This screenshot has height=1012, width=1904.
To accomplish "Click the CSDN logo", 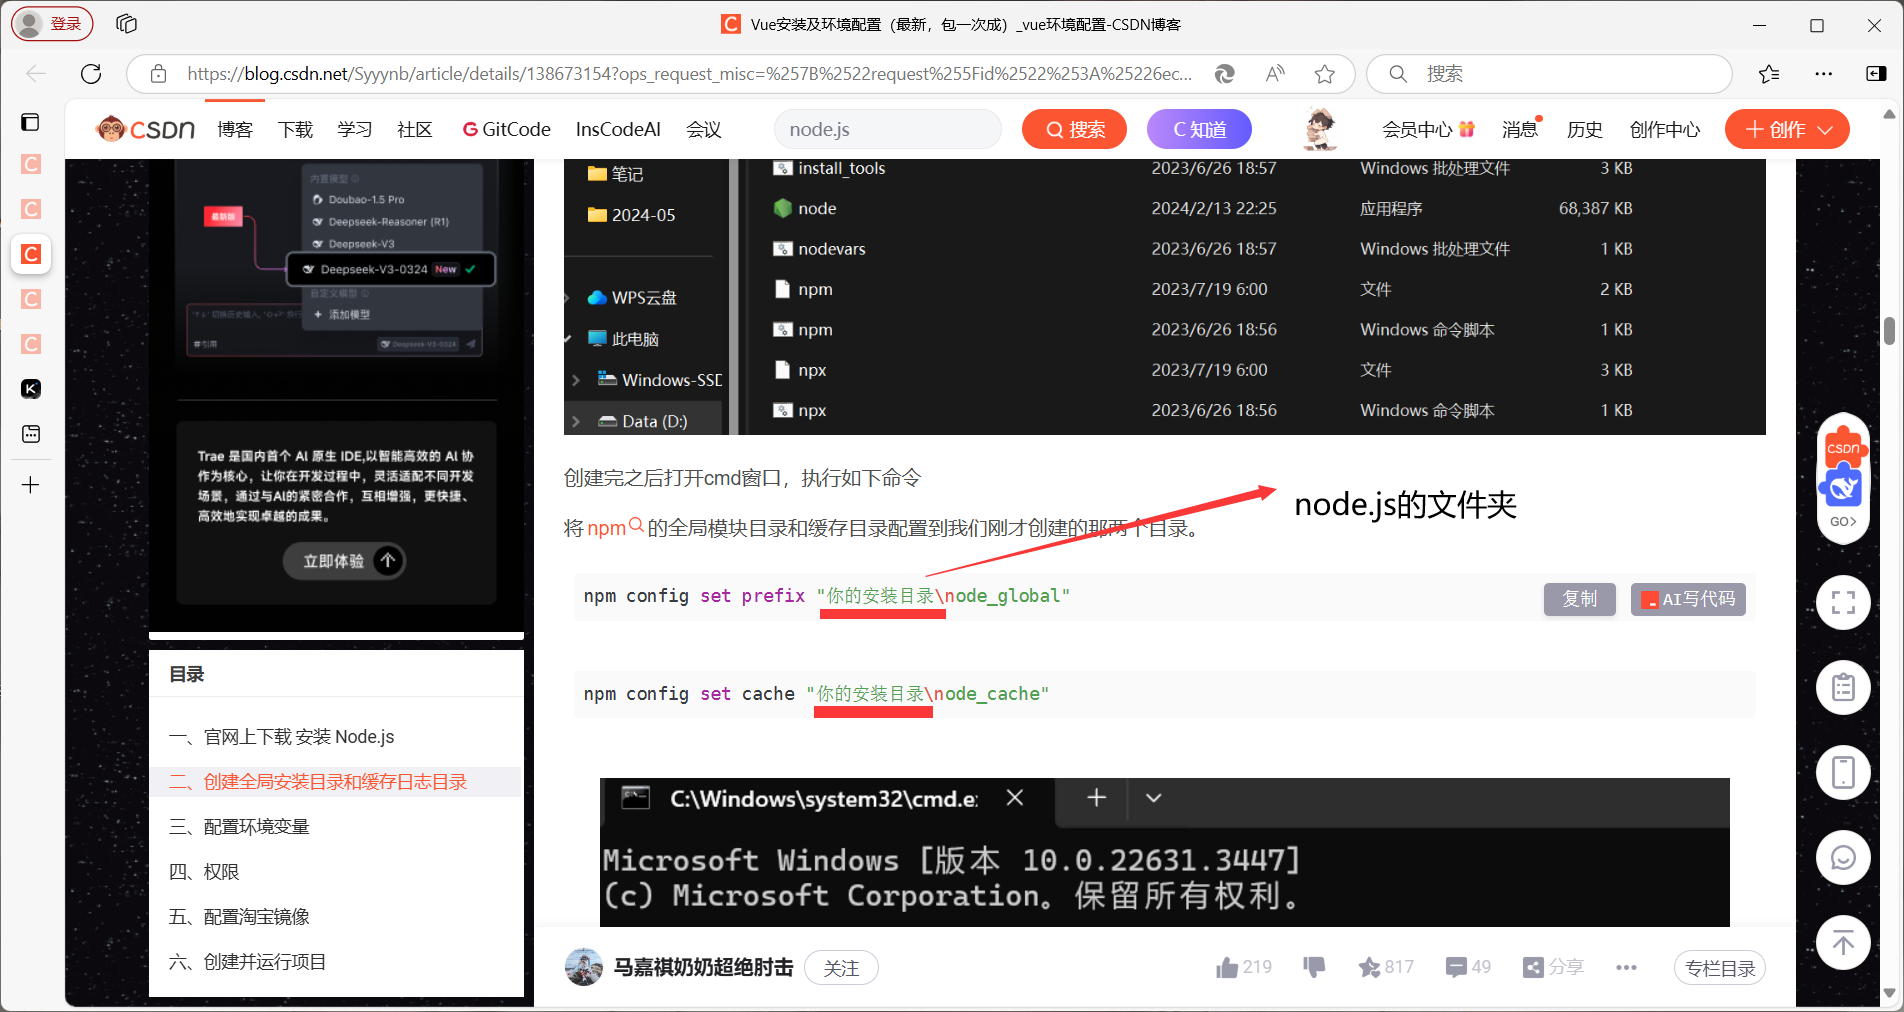I will [145, 129].
